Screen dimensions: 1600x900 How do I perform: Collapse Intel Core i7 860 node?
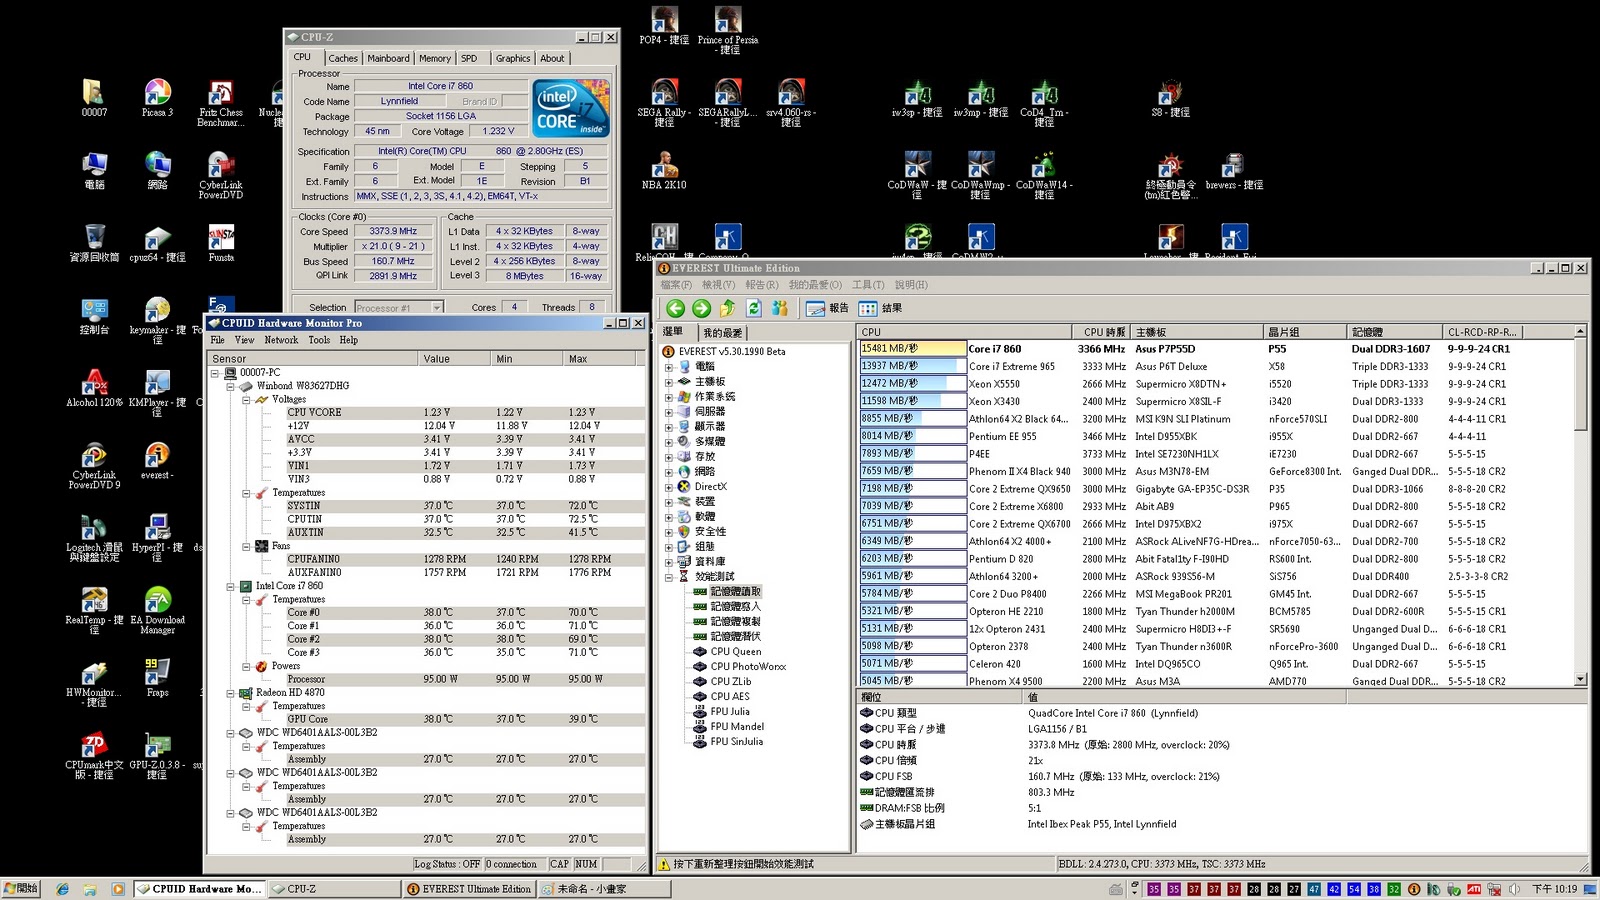point(231,586)
